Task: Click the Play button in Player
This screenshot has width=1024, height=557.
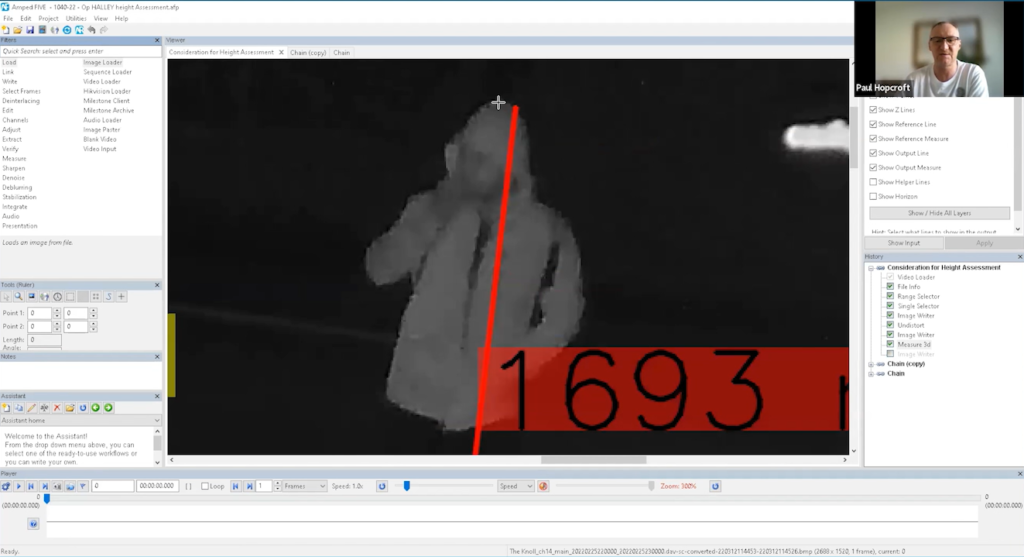Action: click(18, 486)
